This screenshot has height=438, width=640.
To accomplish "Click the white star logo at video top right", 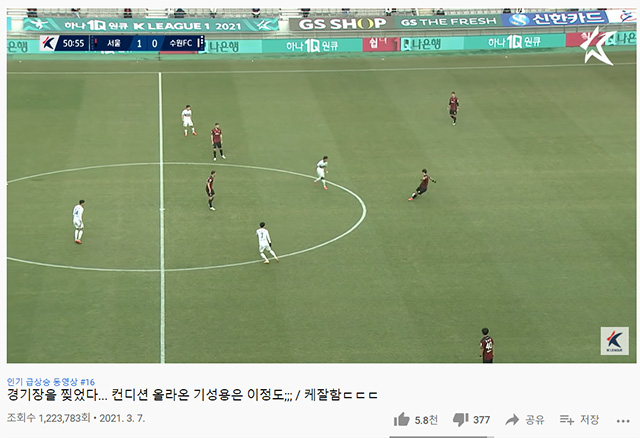I will click(x=598, y=46).
